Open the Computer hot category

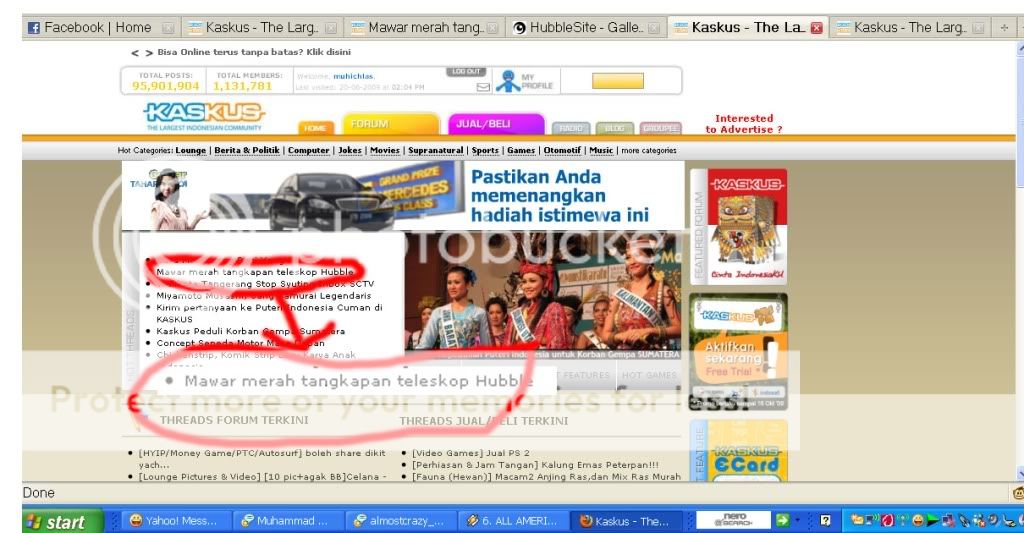(308, 150)
